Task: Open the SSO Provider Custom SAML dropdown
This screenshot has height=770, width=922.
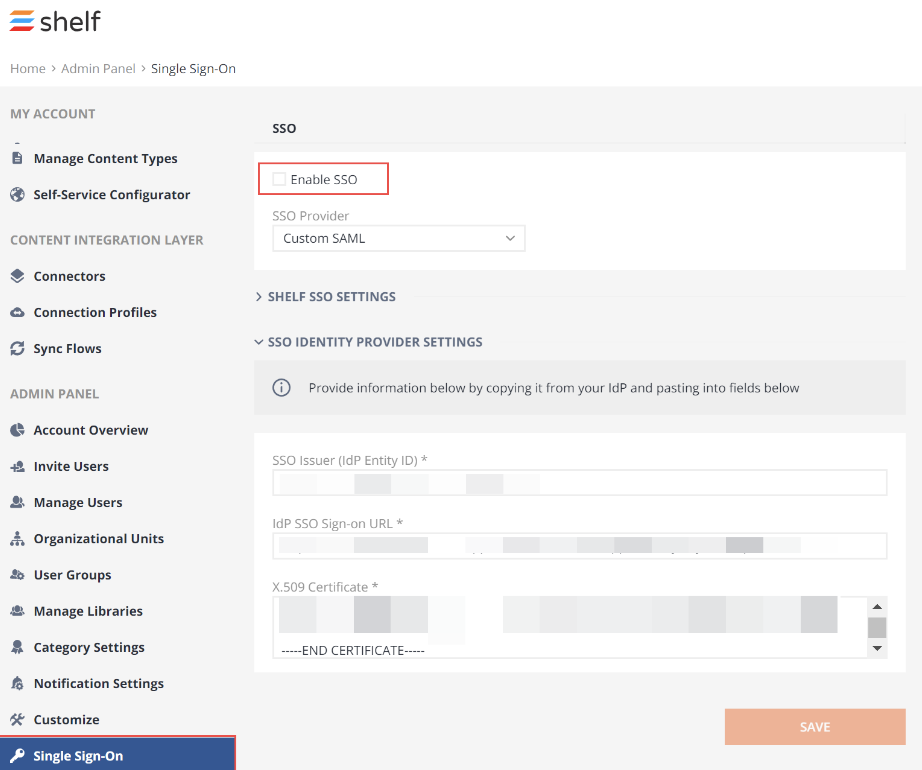Action: (399, 239)
